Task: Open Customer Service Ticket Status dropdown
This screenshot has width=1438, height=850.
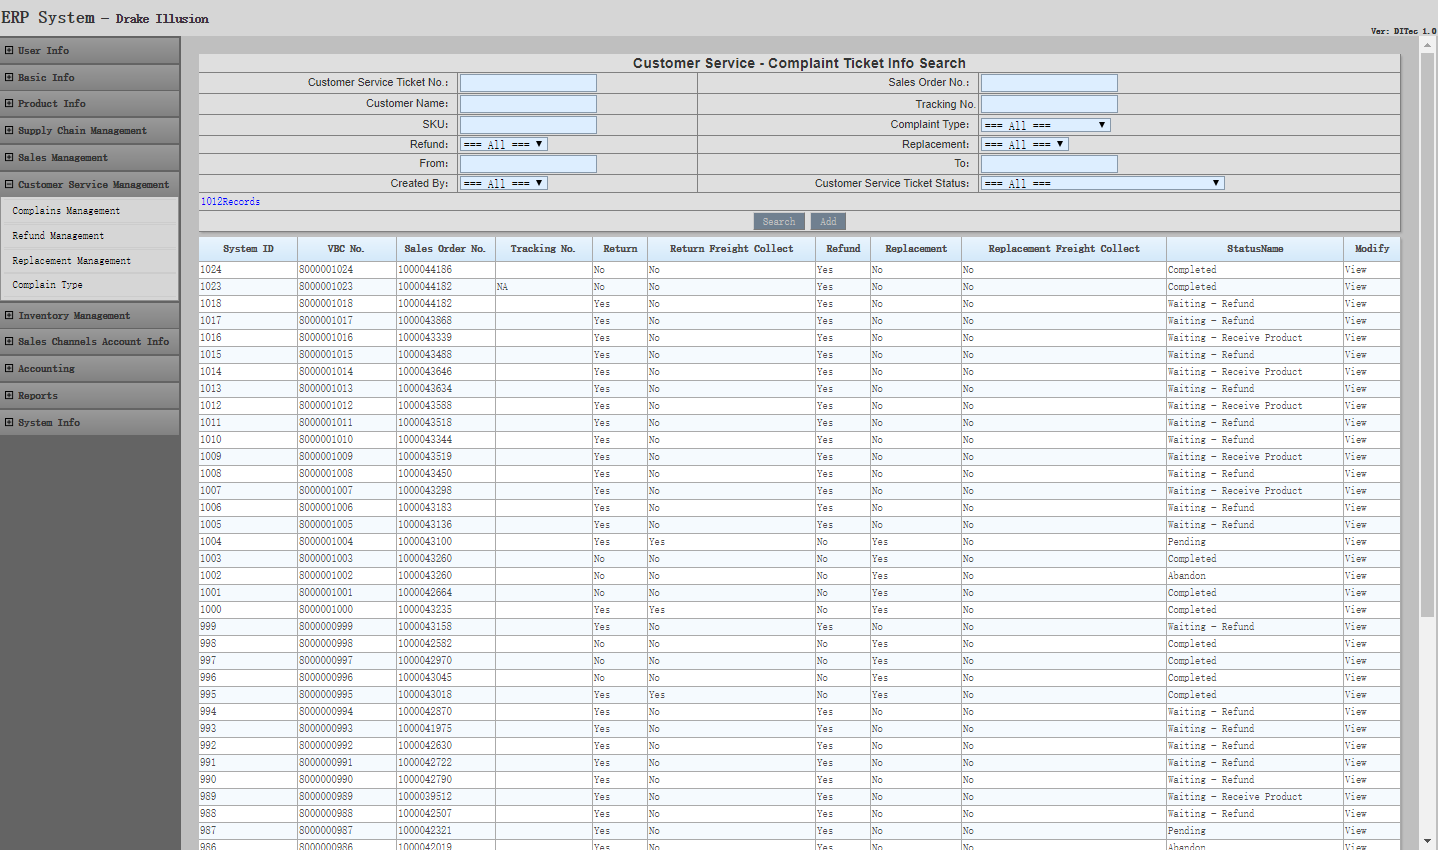Action: [x=1102, y=183]
